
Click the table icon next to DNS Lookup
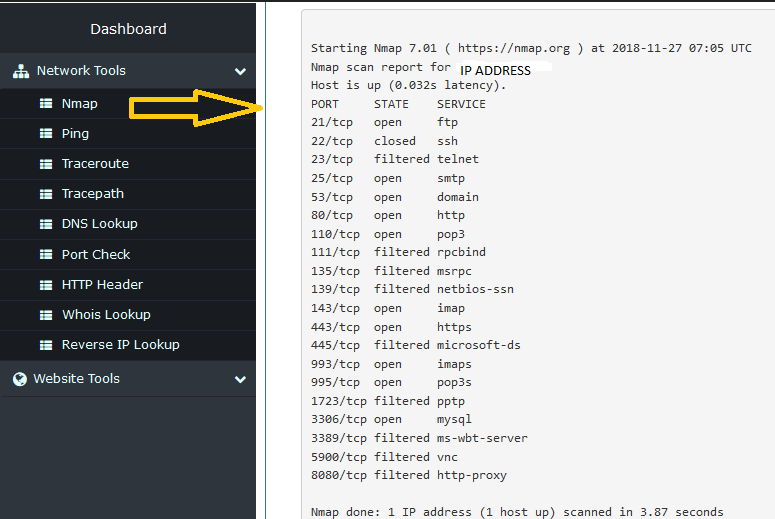(x=45, y=224)
